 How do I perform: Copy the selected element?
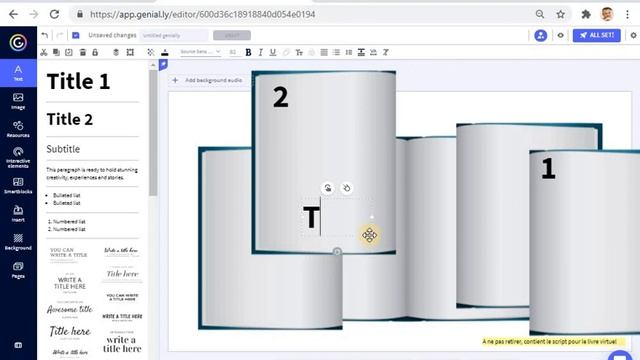tap(56, 52)
